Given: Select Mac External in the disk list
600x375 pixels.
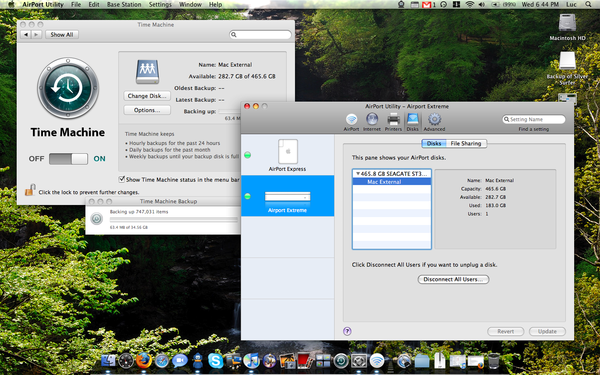Looking at the screenshot, I should pos(391,182).
